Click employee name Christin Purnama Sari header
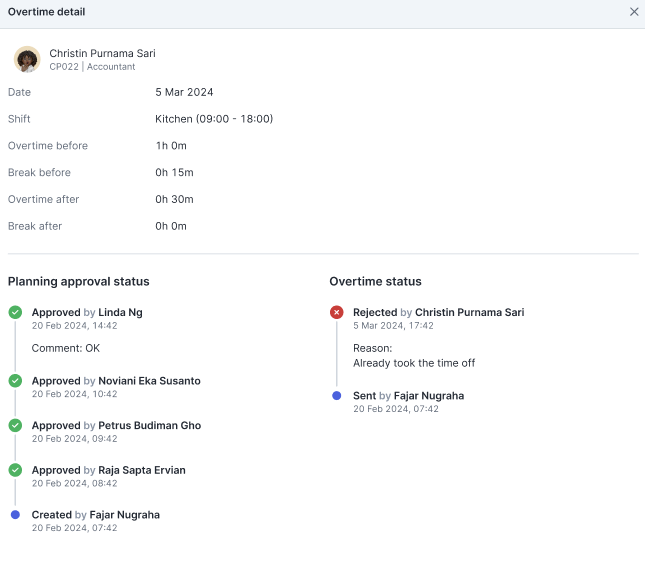 (102, 53)
